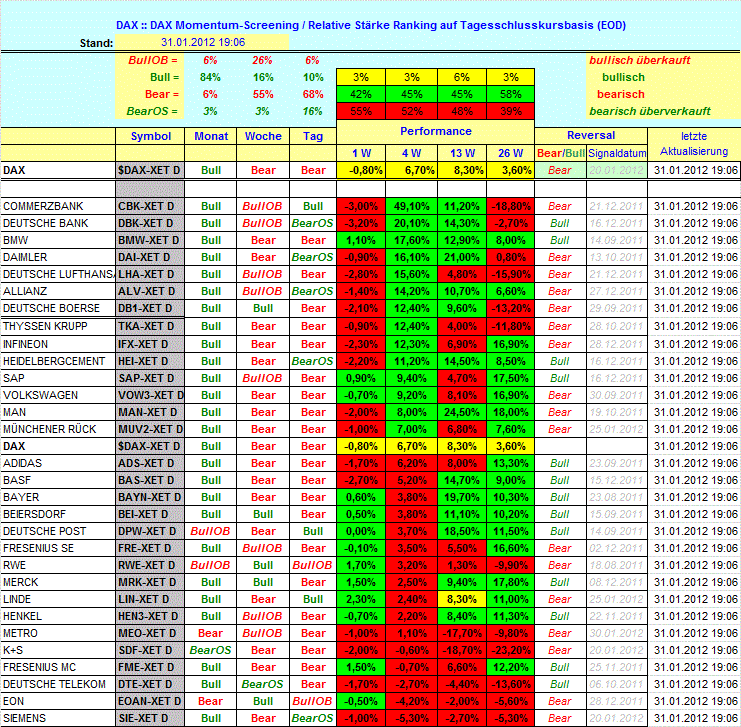Click the Stand date field at top
The image size is (741, 727).
[203, 43]
